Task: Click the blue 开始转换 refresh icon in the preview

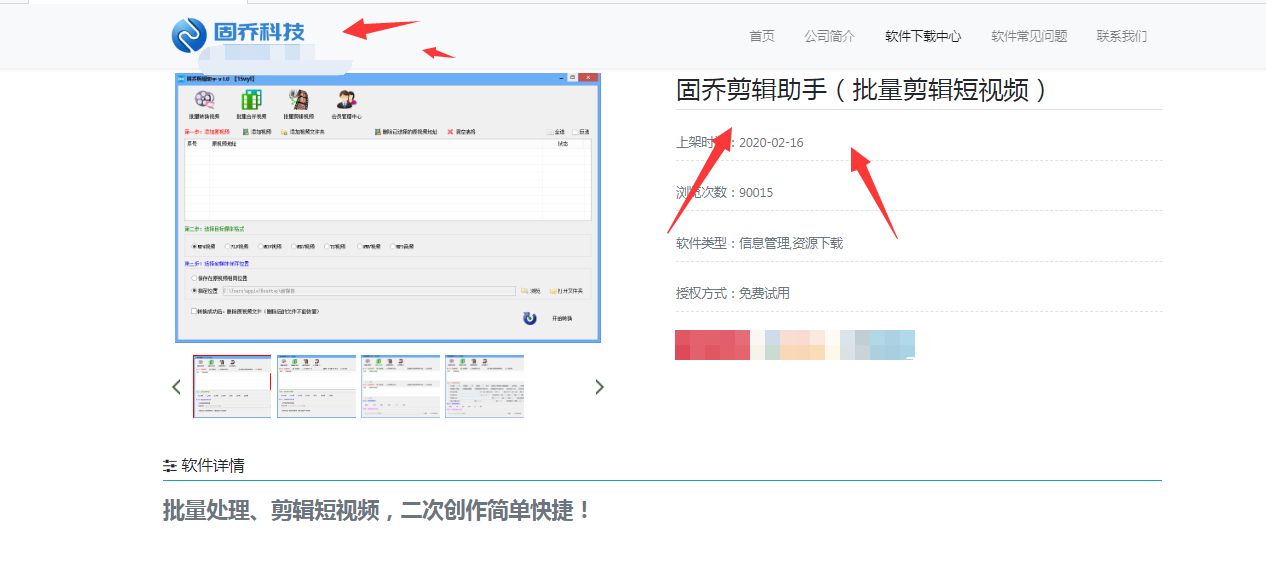Action: (x=529, y=318)
